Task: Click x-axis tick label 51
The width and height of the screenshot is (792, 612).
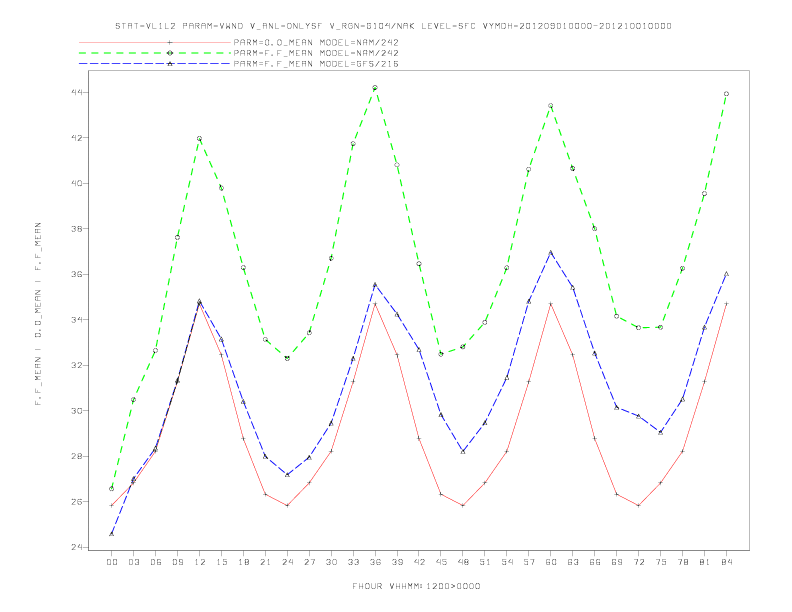Action: 485,562
